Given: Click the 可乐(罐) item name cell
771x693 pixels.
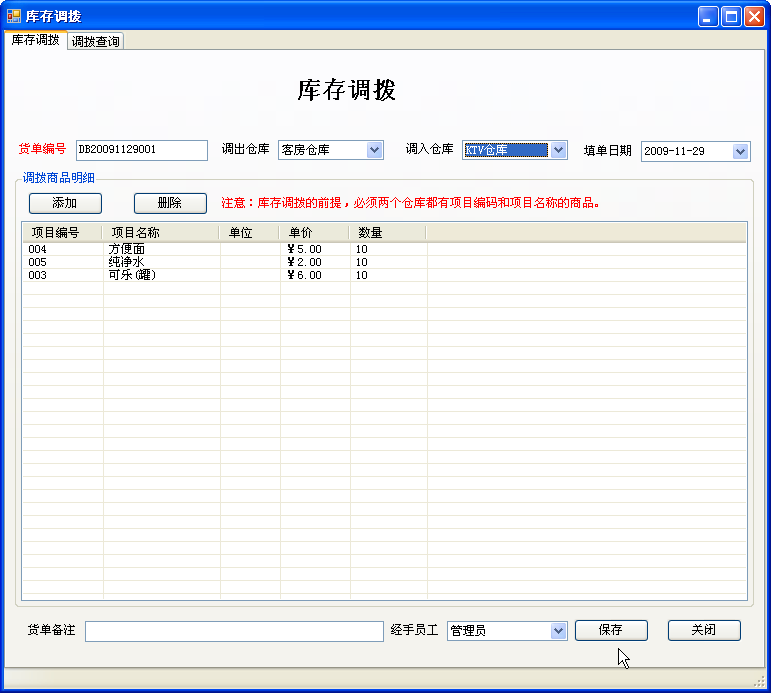Looking at the screenshot, I should click(x=132, y=275).
